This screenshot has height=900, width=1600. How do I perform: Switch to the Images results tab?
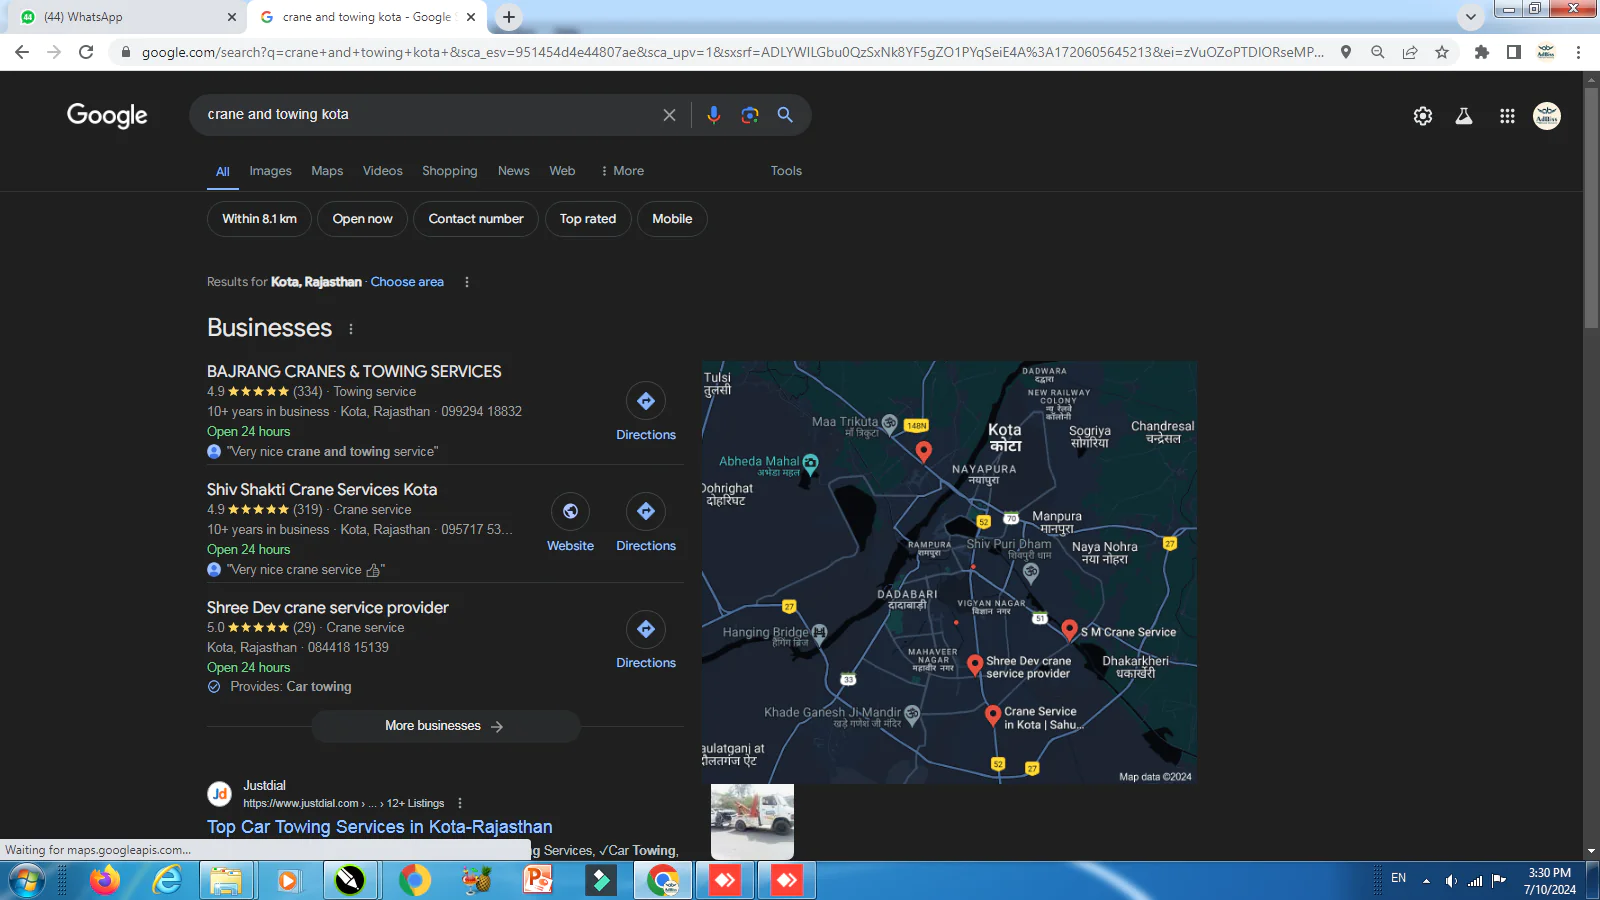click(x=271, y=171)
